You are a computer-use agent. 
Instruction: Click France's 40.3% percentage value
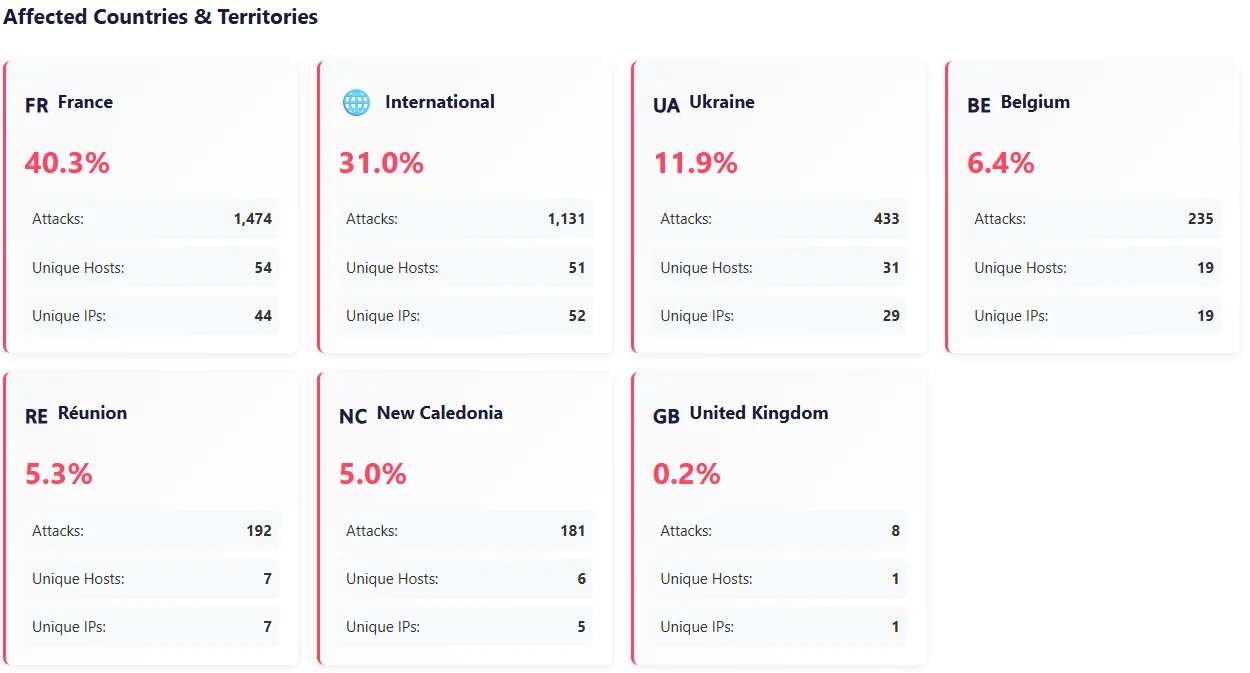coord(67,163)
